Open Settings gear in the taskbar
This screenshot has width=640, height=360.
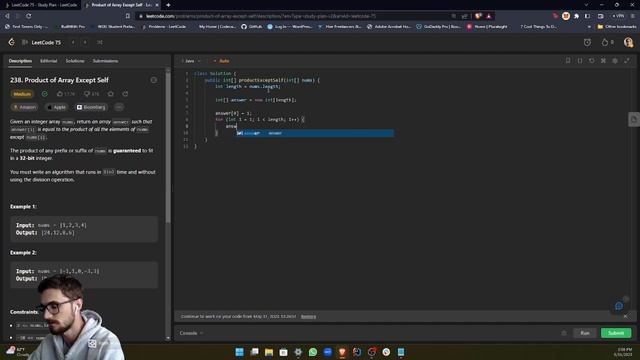[x=298, y=352]
